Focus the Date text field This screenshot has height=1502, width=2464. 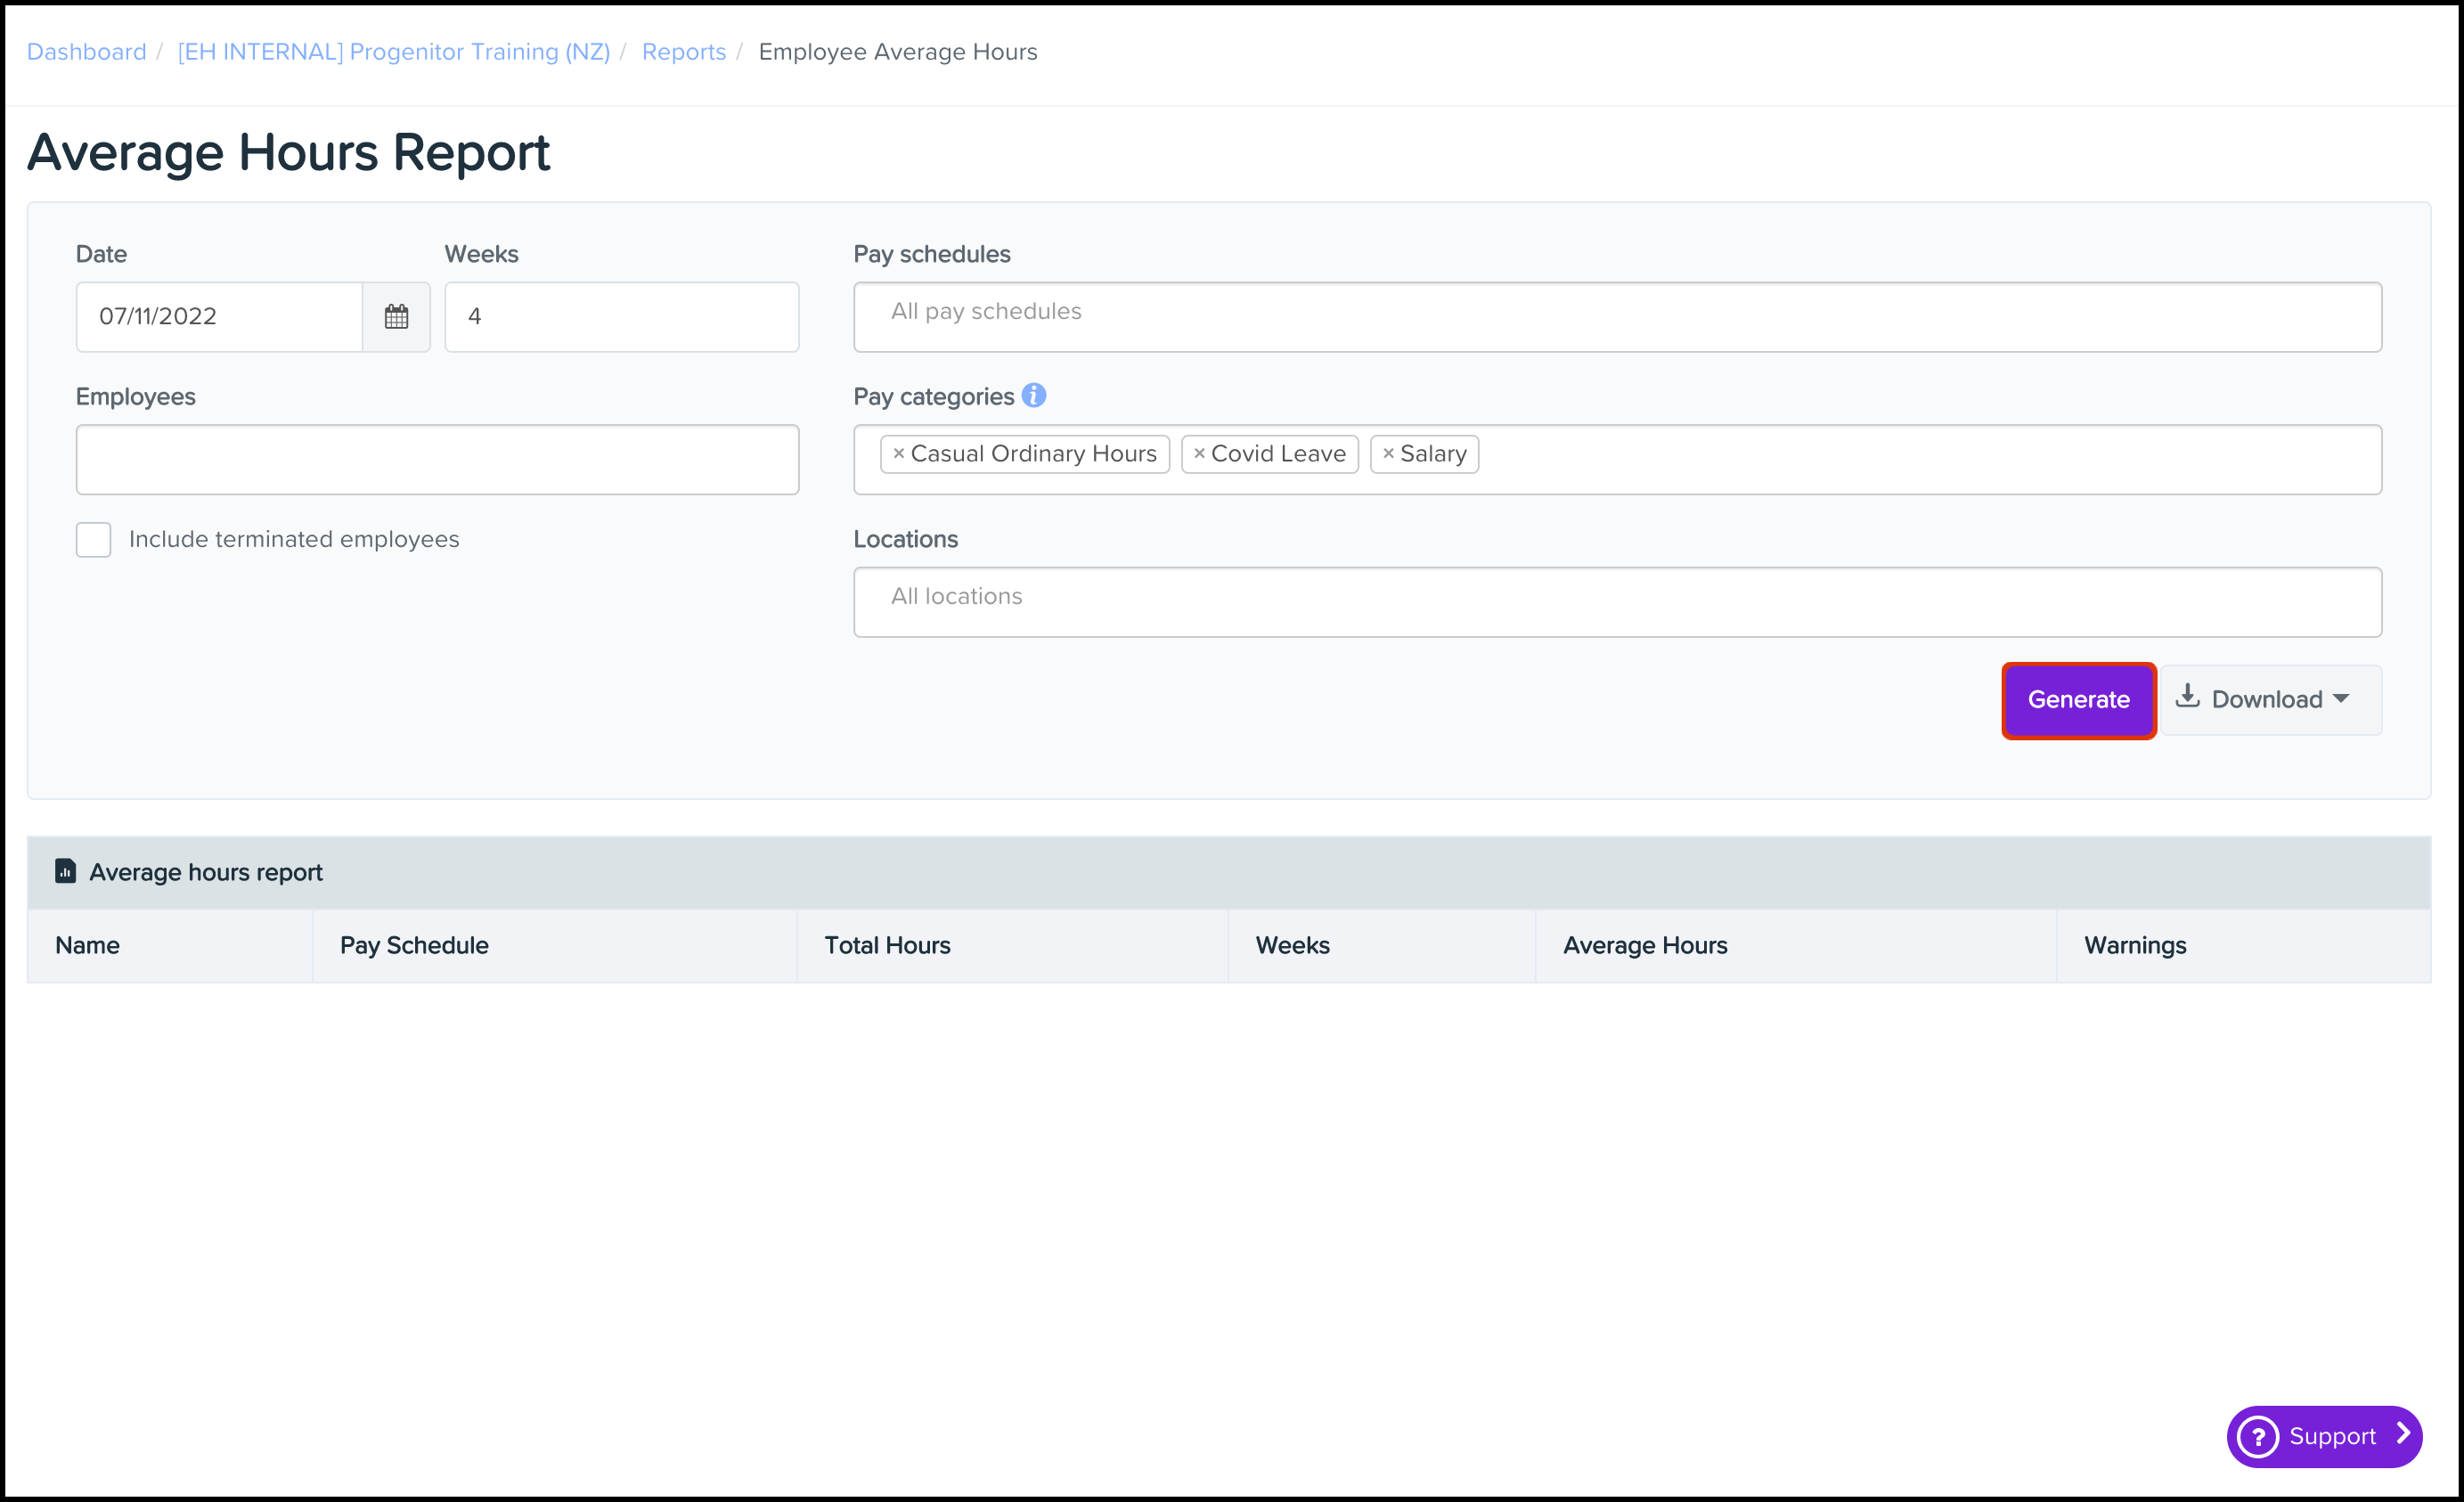click(x=219, y=317)
